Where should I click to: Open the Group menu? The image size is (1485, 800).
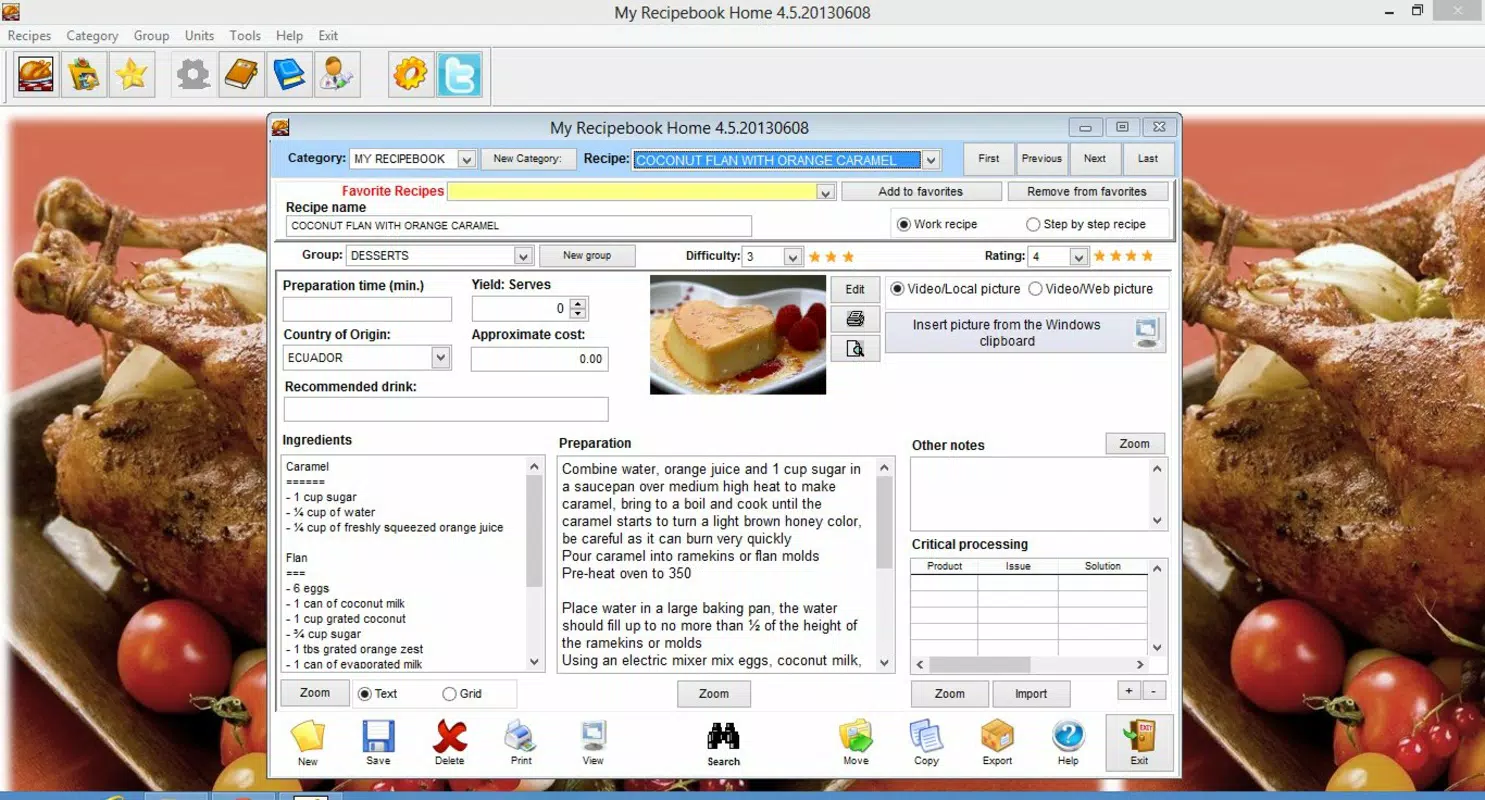[151, 35]
